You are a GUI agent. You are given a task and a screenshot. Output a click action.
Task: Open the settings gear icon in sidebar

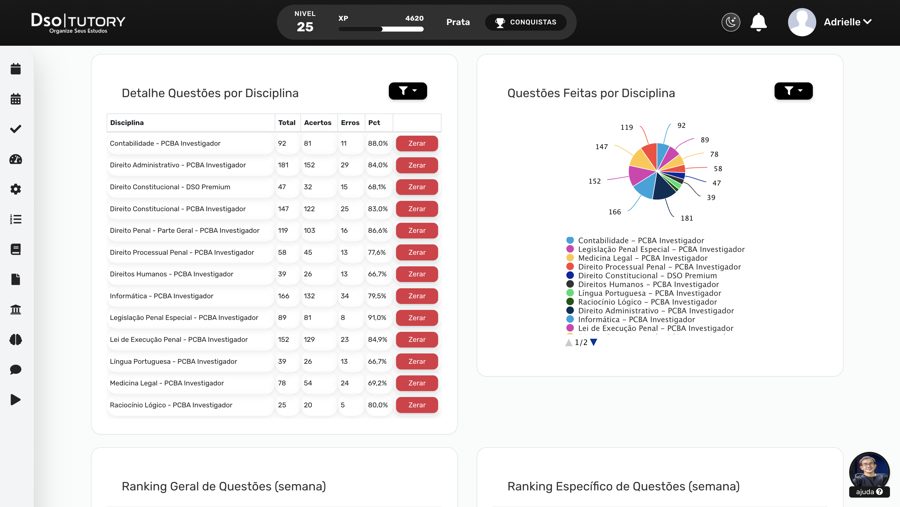[15, 189]
